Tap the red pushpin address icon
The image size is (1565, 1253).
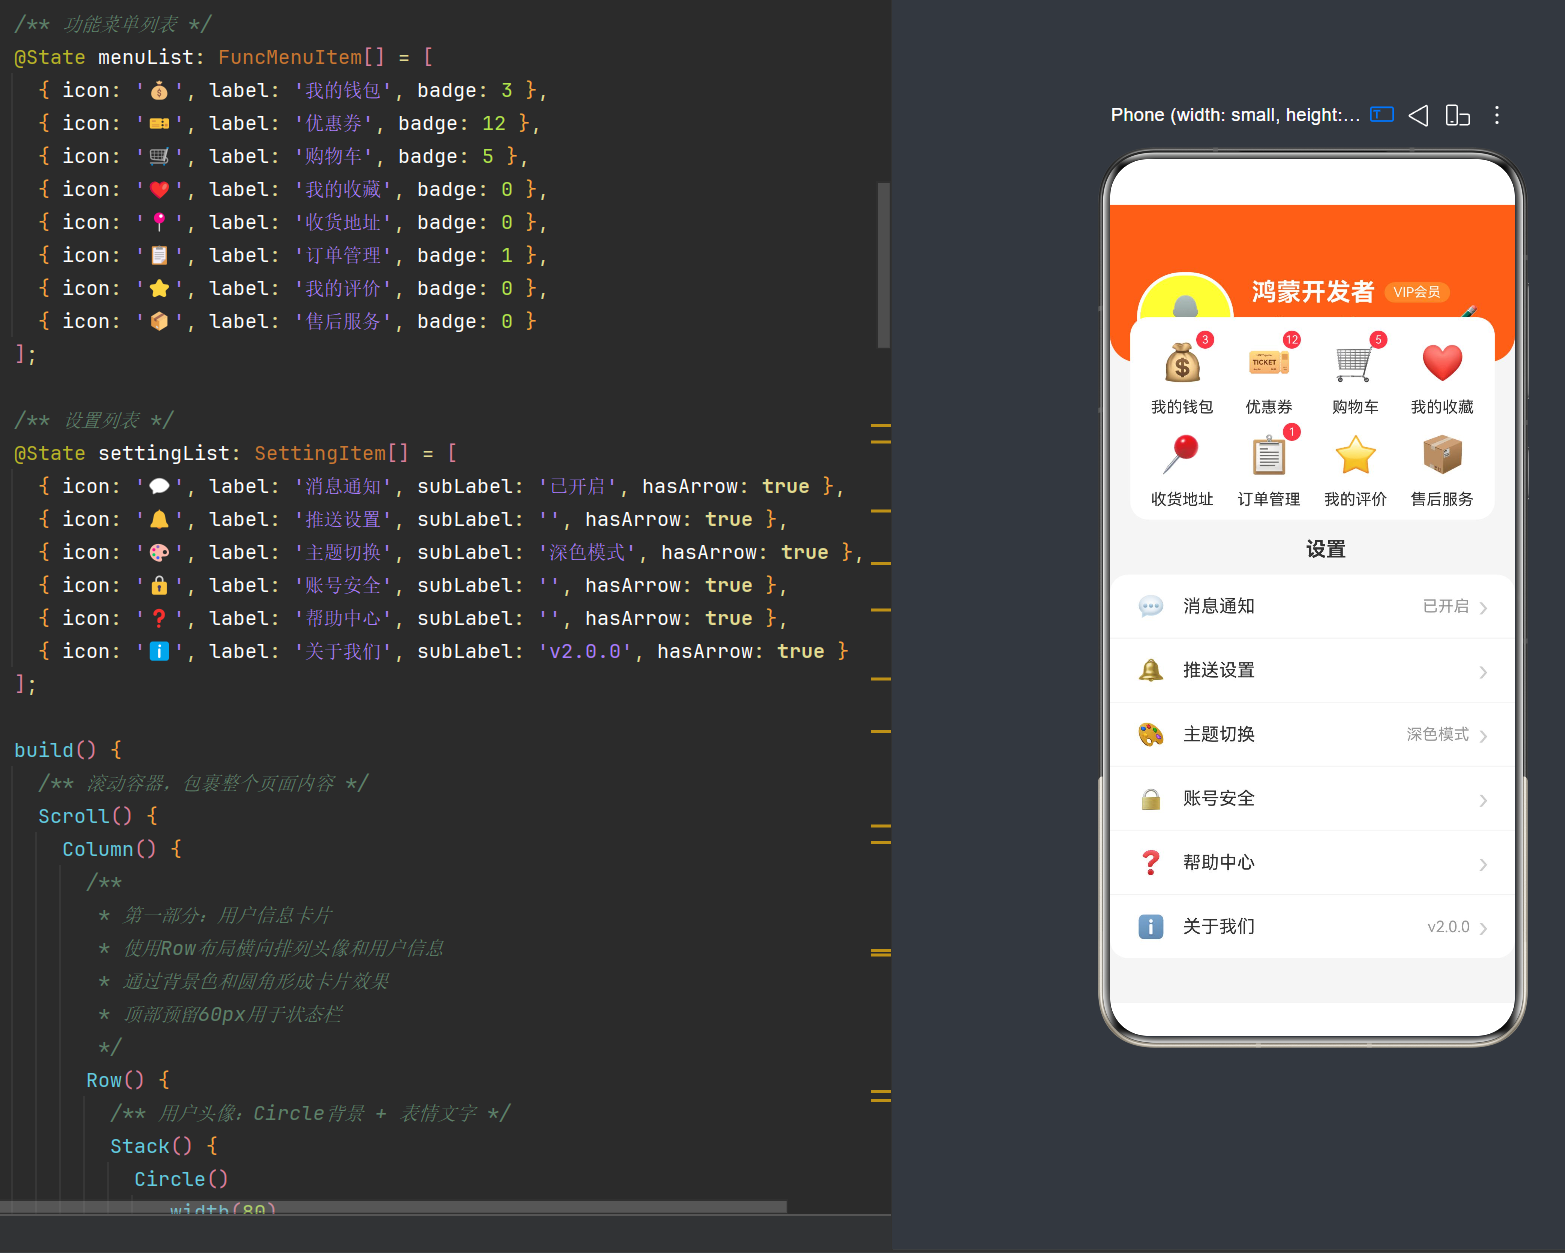(1182, 454)
